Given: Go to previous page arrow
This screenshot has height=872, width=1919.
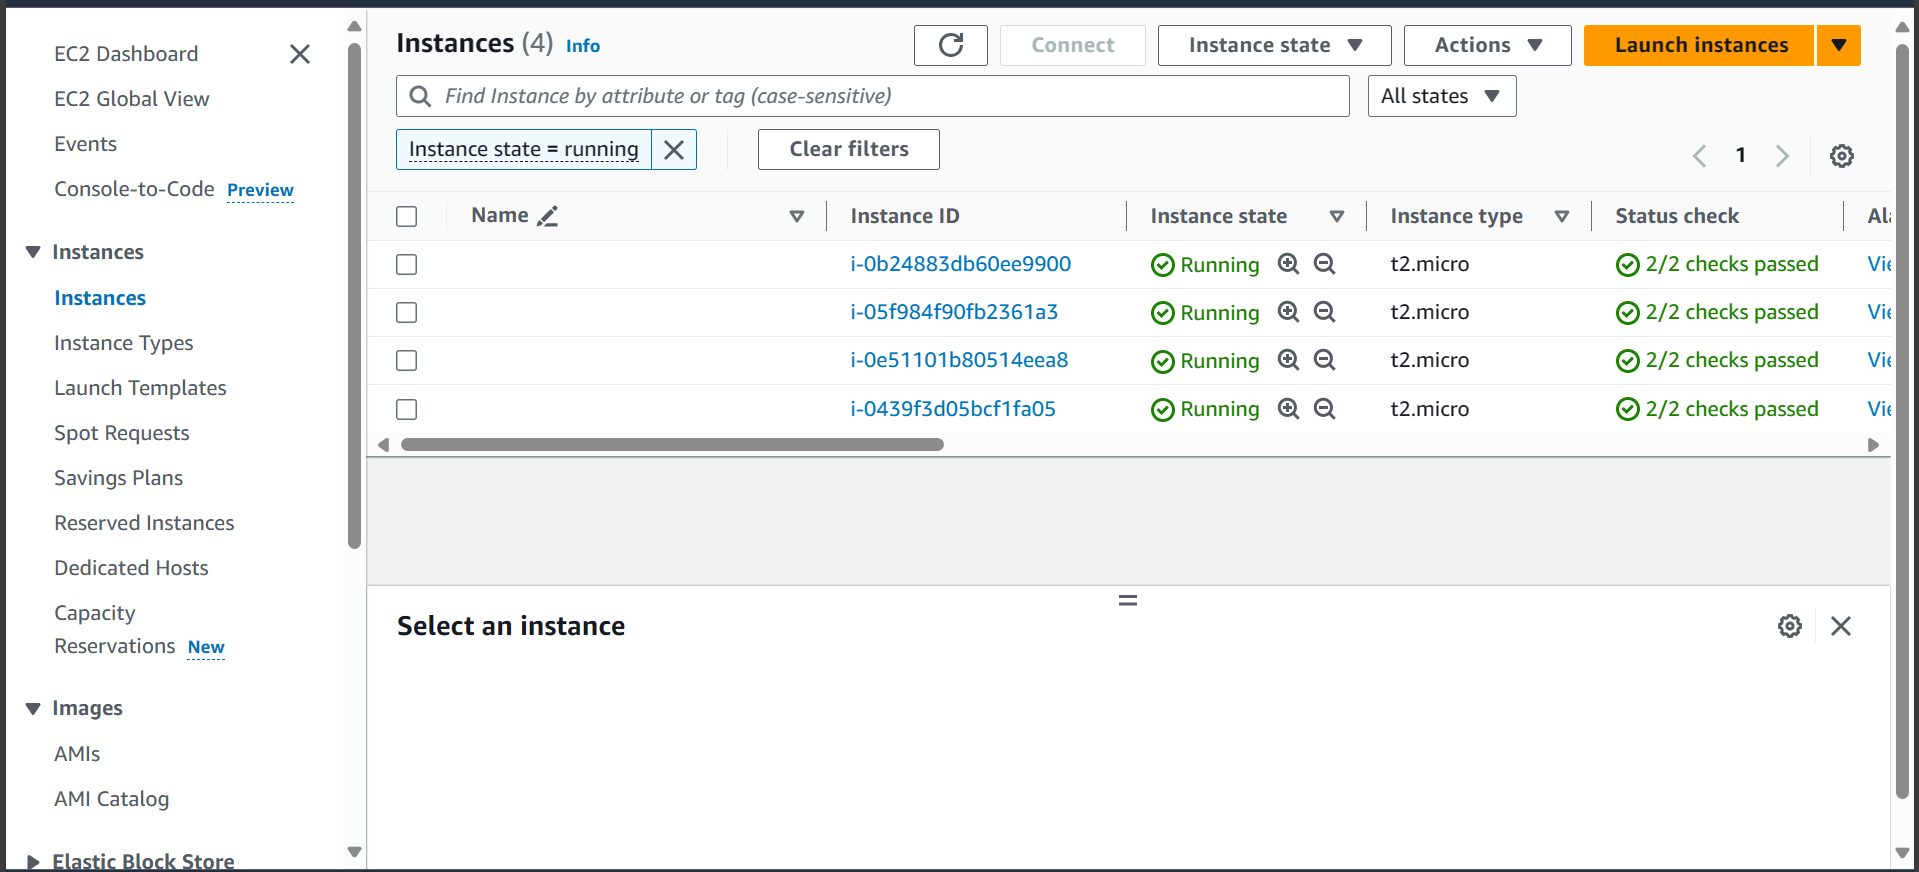Looking at the screenshot, I should click(x=1699, y=156).
